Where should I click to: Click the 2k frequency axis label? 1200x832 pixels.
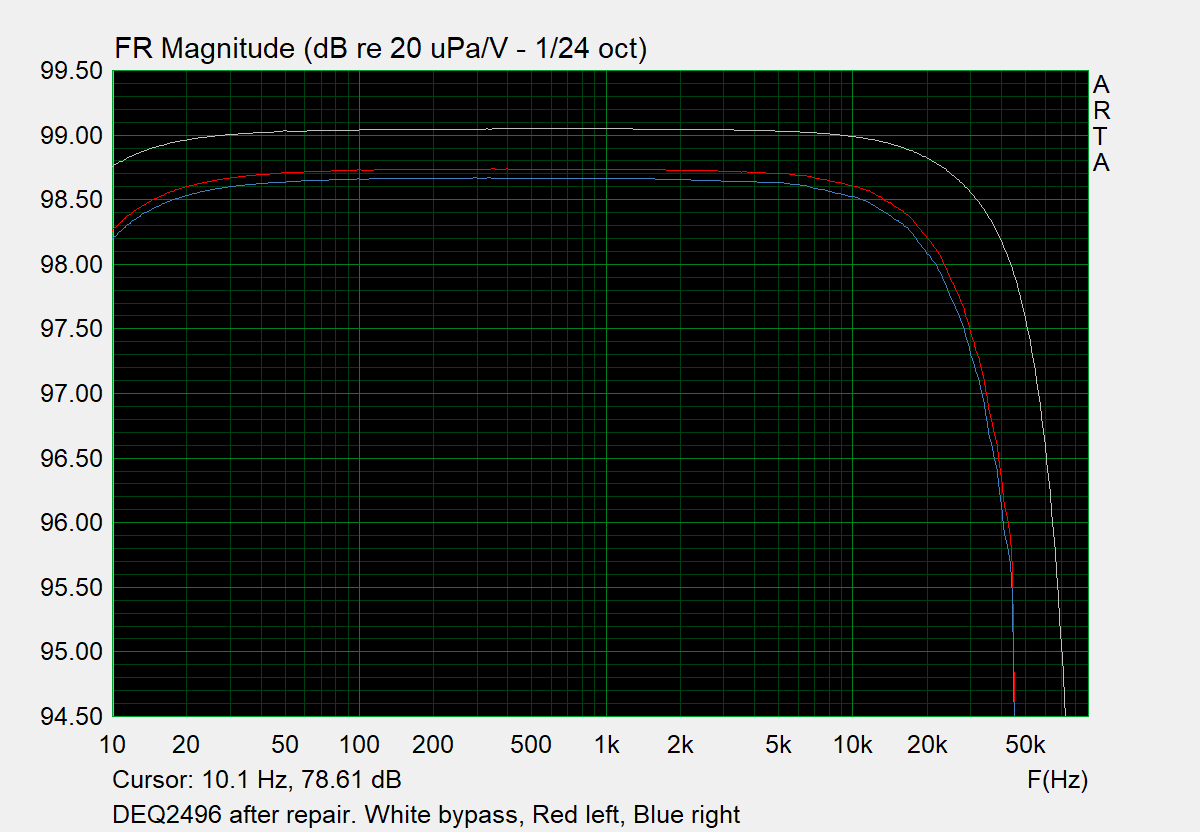click(680, 745)
